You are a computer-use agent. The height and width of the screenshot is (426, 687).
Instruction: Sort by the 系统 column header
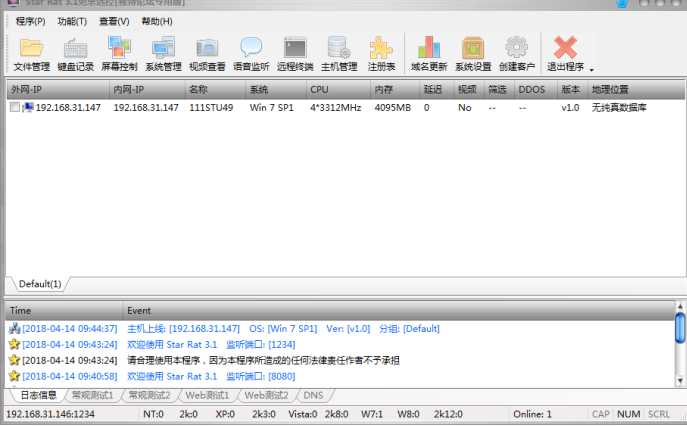276,90
